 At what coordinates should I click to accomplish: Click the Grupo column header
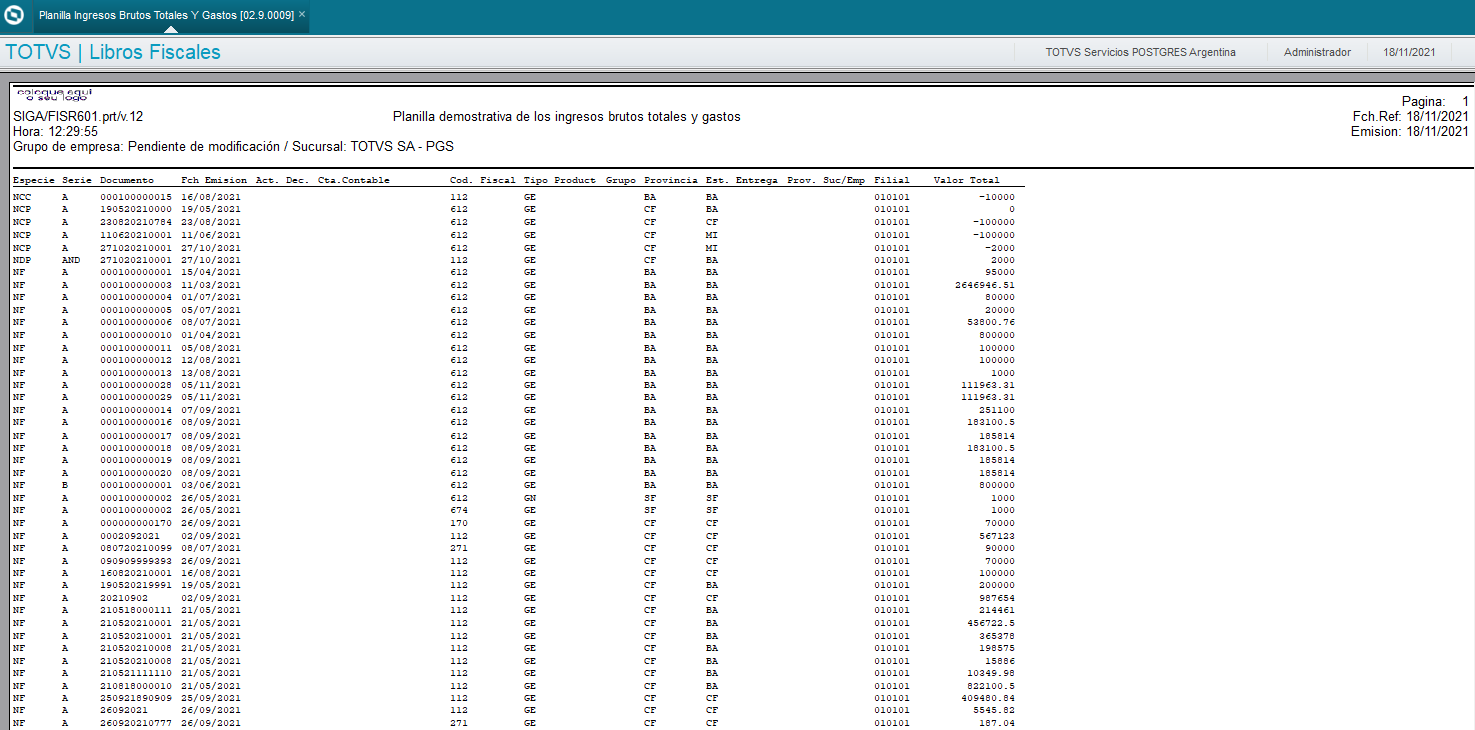(x=621, y=181)
